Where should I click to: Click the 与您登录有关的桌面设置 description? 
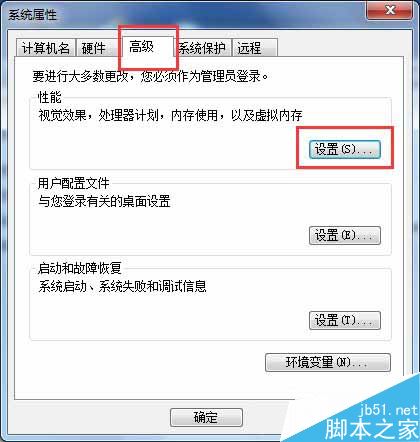tap(104, 201)
